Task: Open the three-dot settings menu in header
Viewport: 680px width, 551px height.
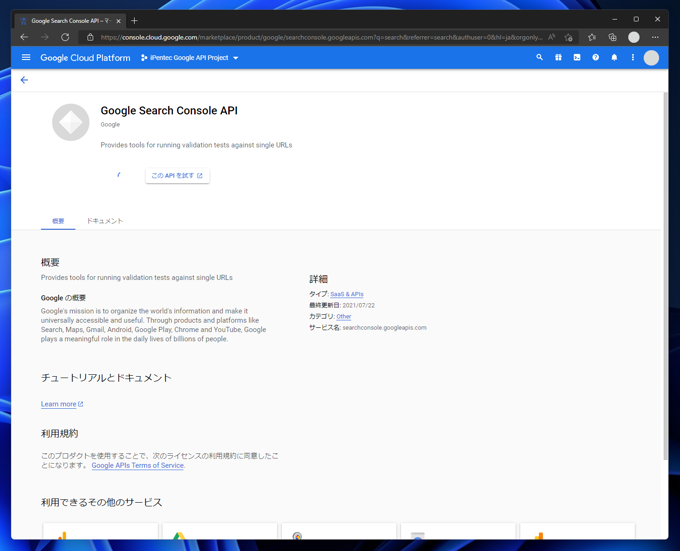Action: tap(633, 57)
